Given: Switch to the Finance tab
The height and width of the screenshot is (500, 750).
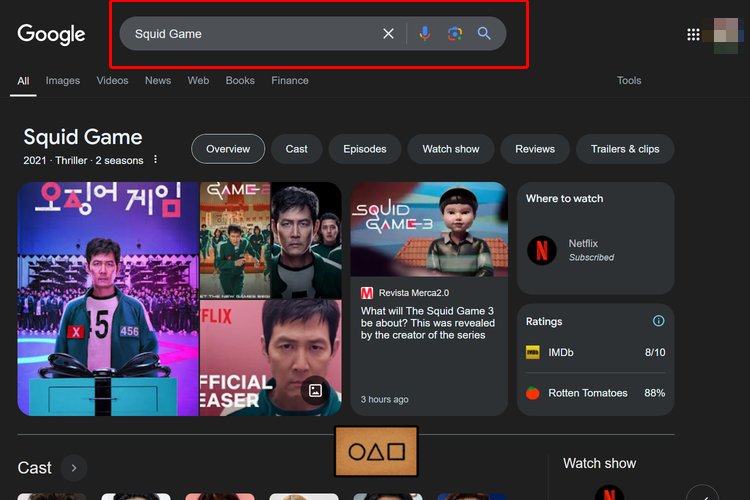Looking at the screenshot, I should coord(290,81).
